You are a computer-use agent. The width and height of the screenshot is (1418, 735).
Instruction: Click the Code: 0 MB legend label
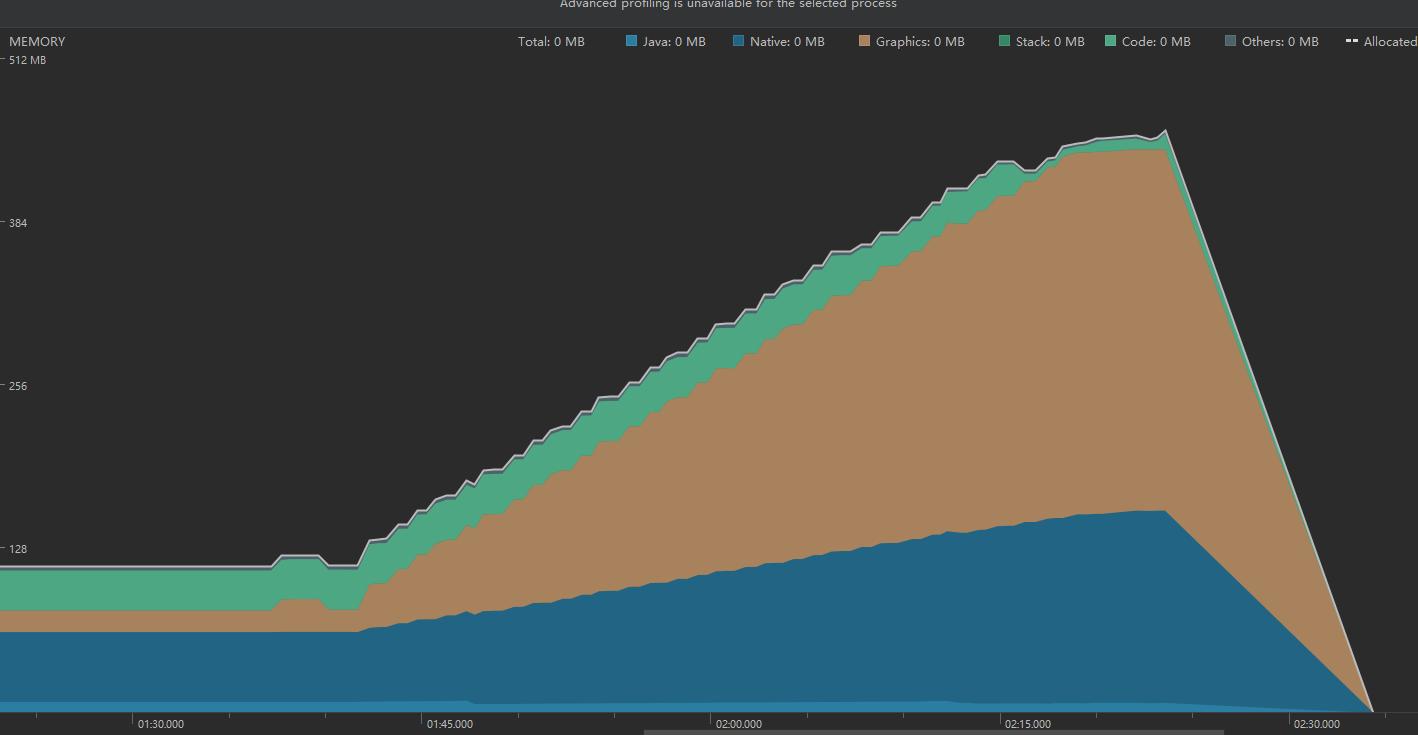pos(1156,42)
